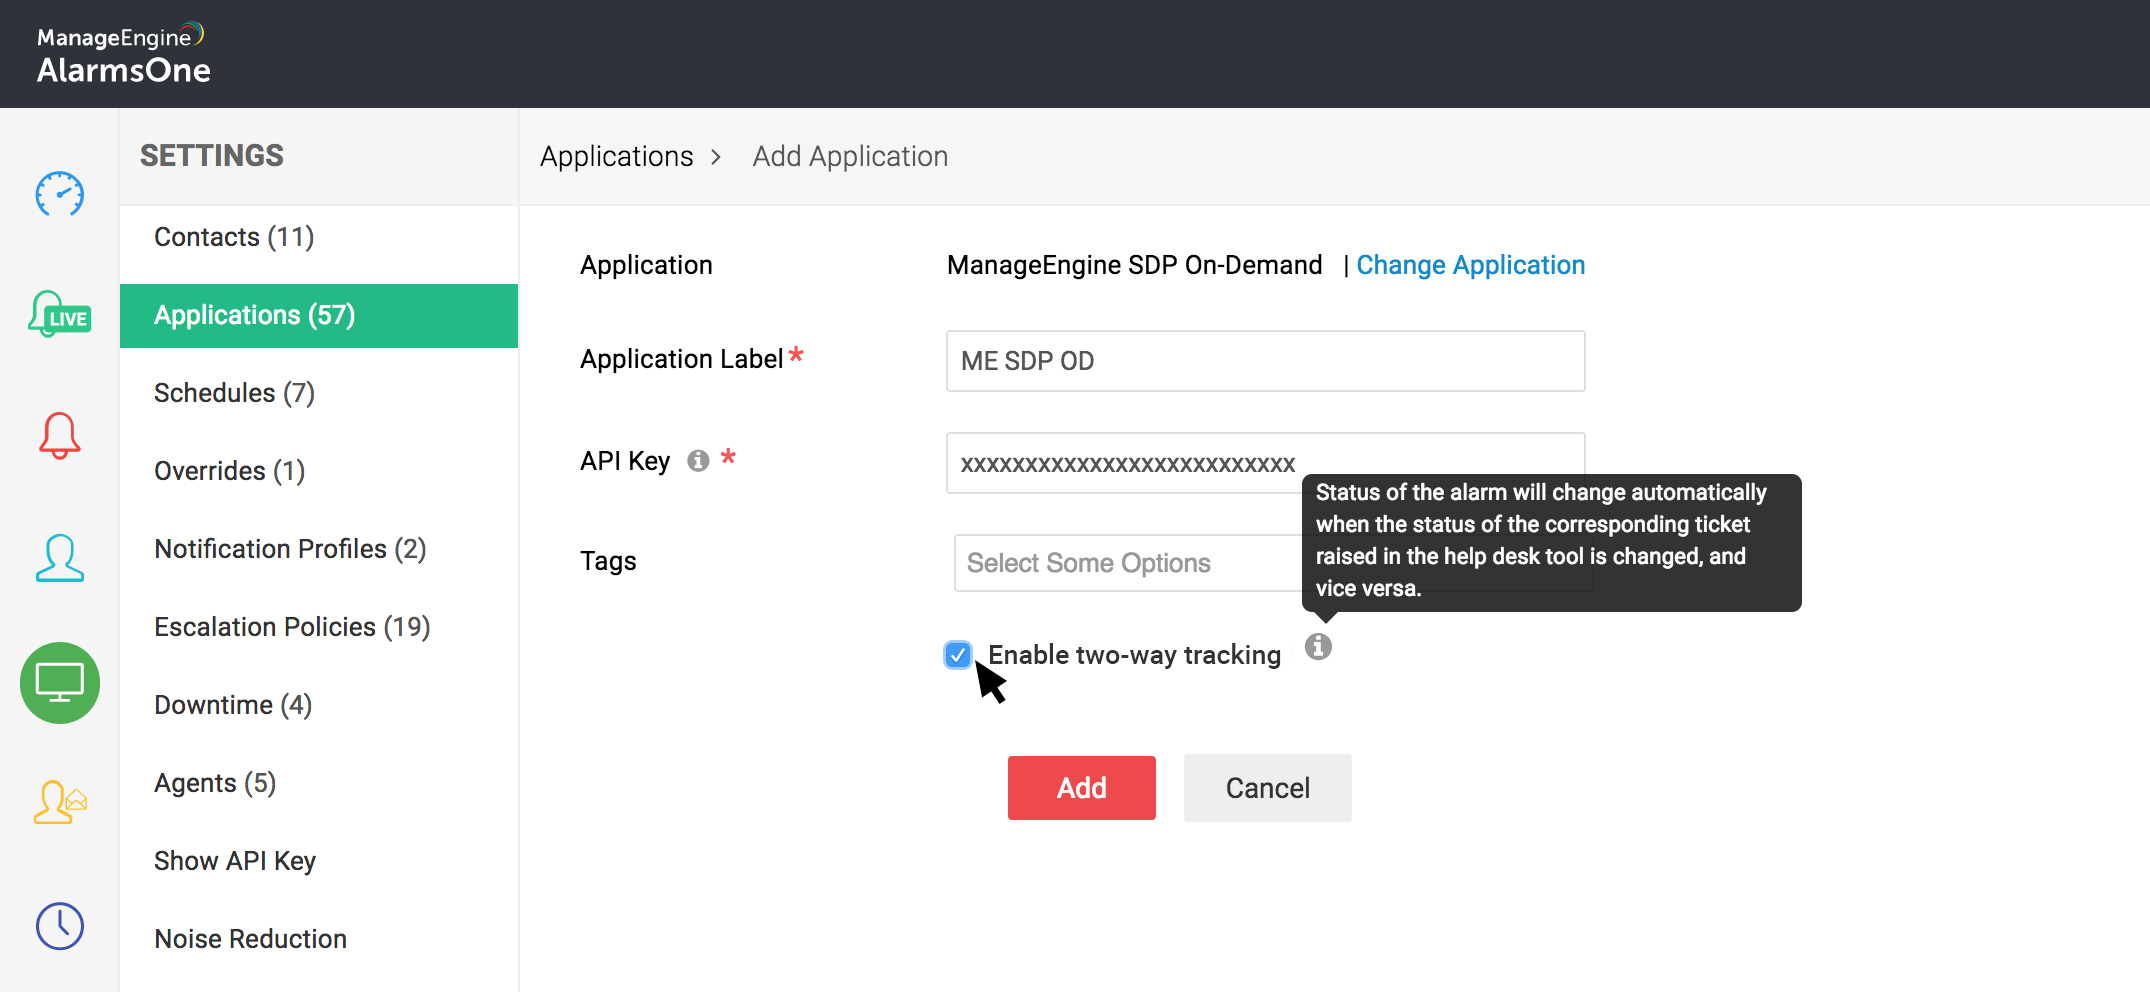Toggle Enable two-way tracking checkbox
The height and width of the screenshot is (992, 2150).
click(958, 655)
